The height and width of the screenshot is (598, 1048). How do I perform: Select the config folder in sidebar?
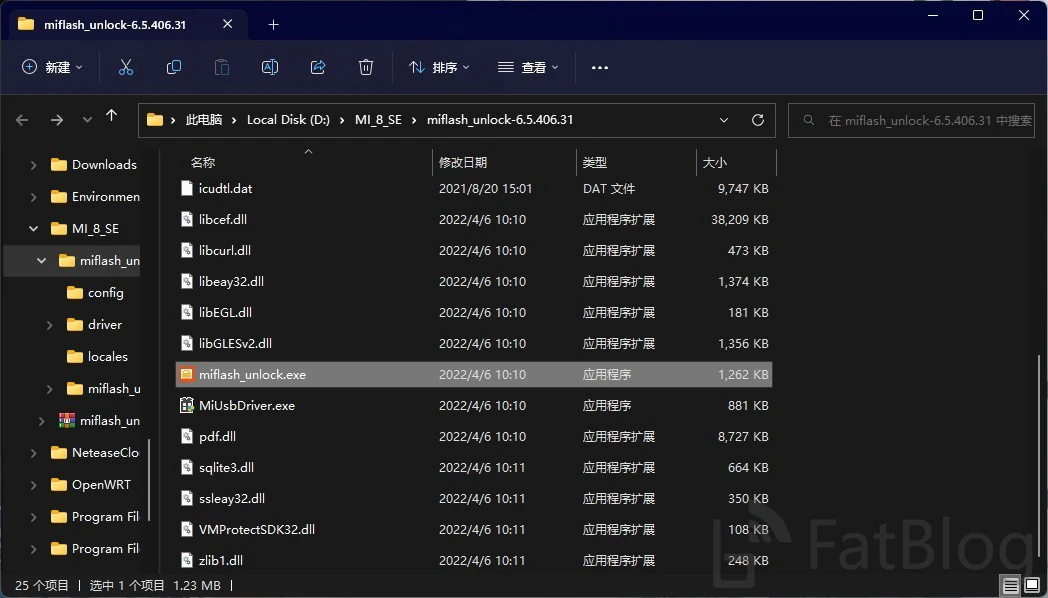pyautogui.click(x=95, y=293)
